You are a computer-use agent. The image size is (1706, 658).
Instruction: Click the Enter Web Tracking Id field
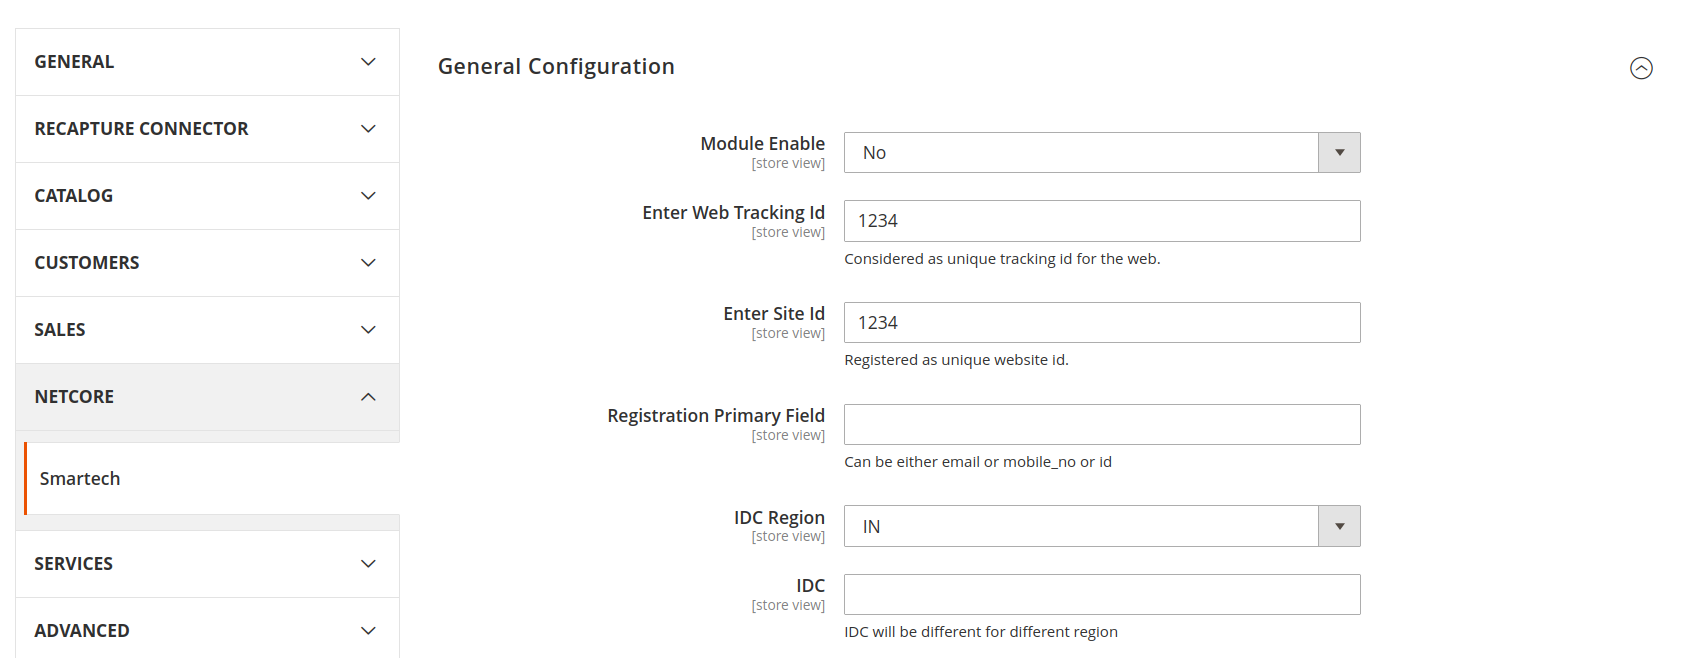1101,221
